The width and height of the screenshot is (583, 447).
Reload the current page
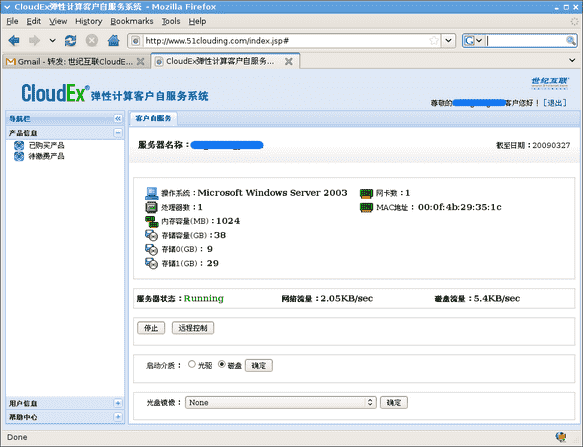[70, 40]
